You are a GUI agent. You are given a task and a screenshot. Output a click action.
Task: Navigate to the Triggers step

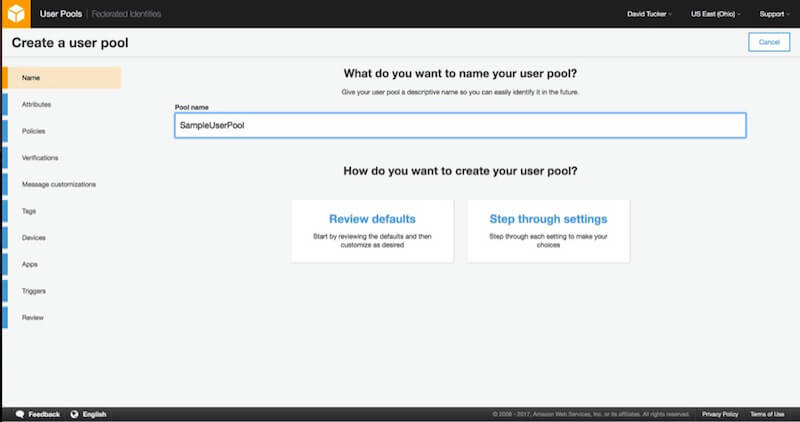click(x=33, y=291)
